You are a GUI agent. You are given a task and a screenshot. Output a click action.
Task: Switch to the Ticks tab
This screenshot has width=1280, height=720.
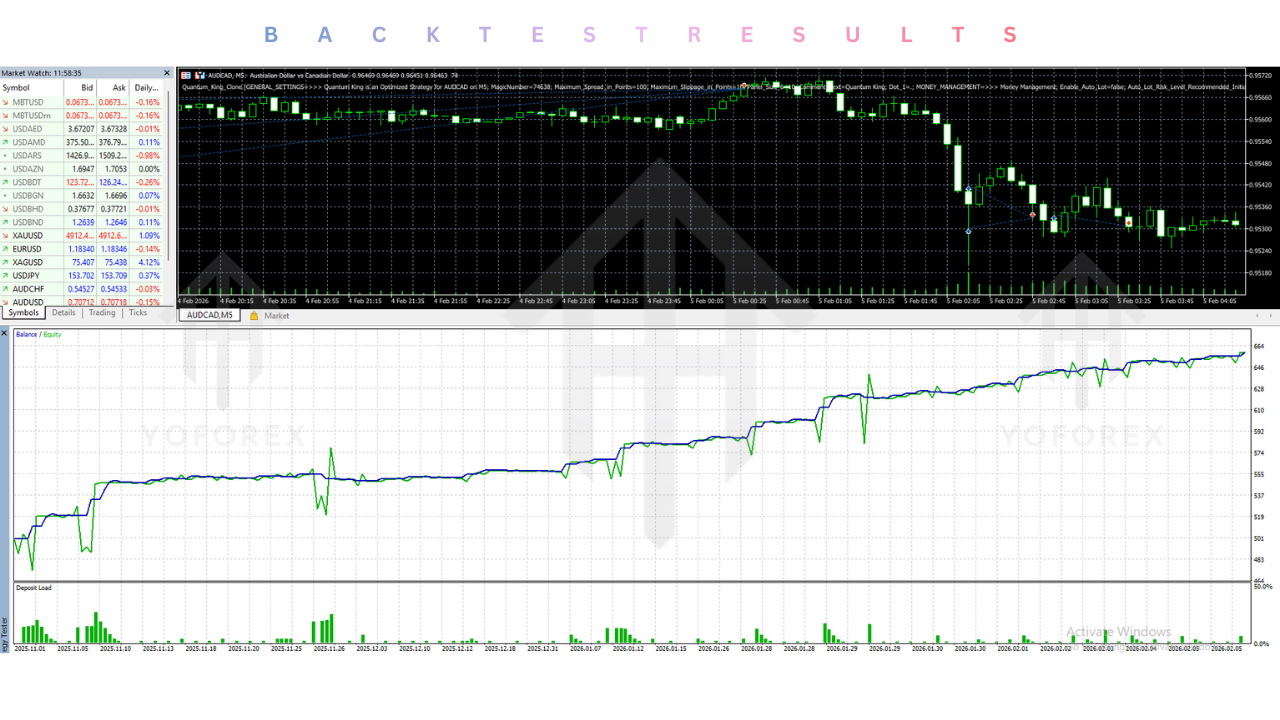138,312
